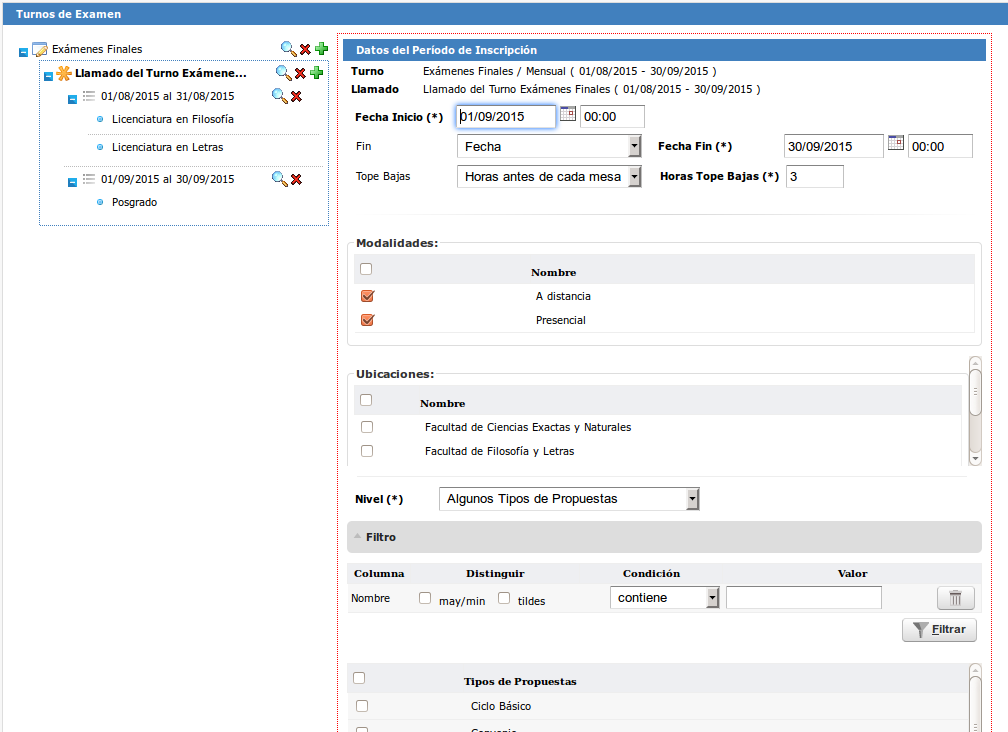Click trash icon to remove Nombre filter
The width and height of the screenshot is (1008, 732).
[x=956, y=598]
